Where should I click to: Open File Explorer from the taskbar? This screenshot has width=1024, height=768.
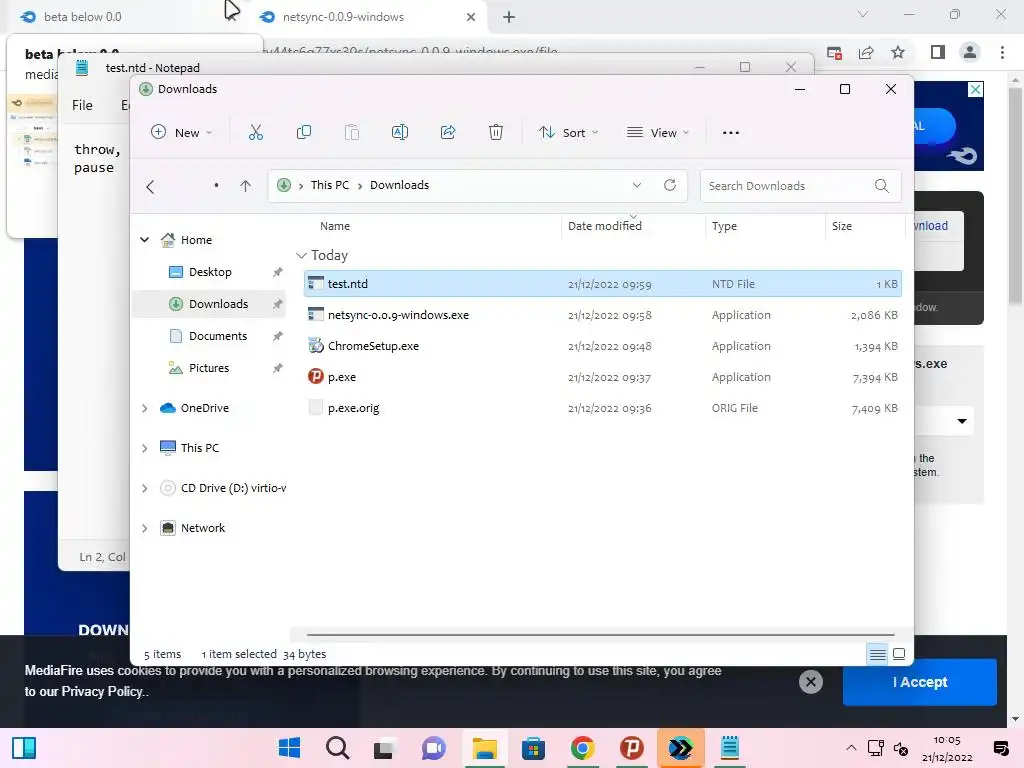[x=485, y=748]
